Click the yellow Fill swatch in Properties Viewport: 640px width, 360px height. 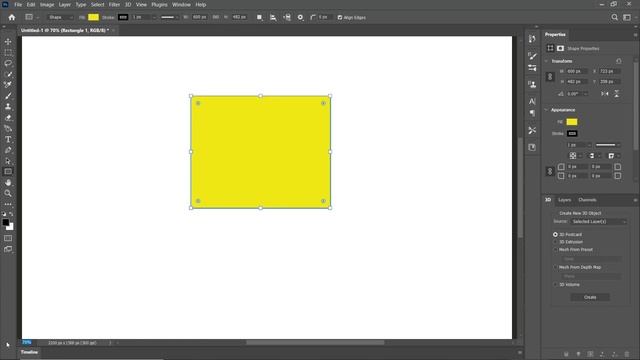click(572, 122)
